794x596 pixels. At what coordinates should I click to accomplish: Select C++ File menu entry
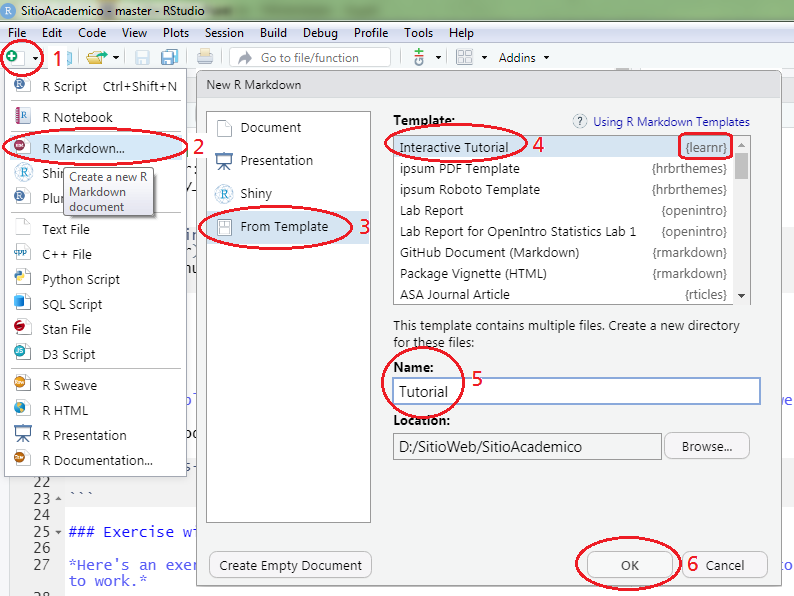point(96,254)
